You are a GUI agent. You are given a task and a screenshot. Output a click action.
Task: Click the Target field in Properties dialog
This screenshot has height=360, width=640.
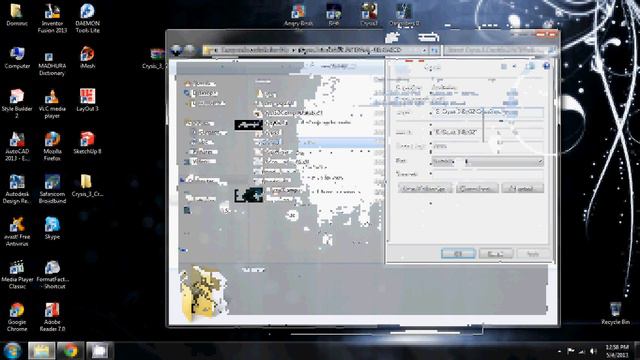pyautogui.click(x=487, y=112)
